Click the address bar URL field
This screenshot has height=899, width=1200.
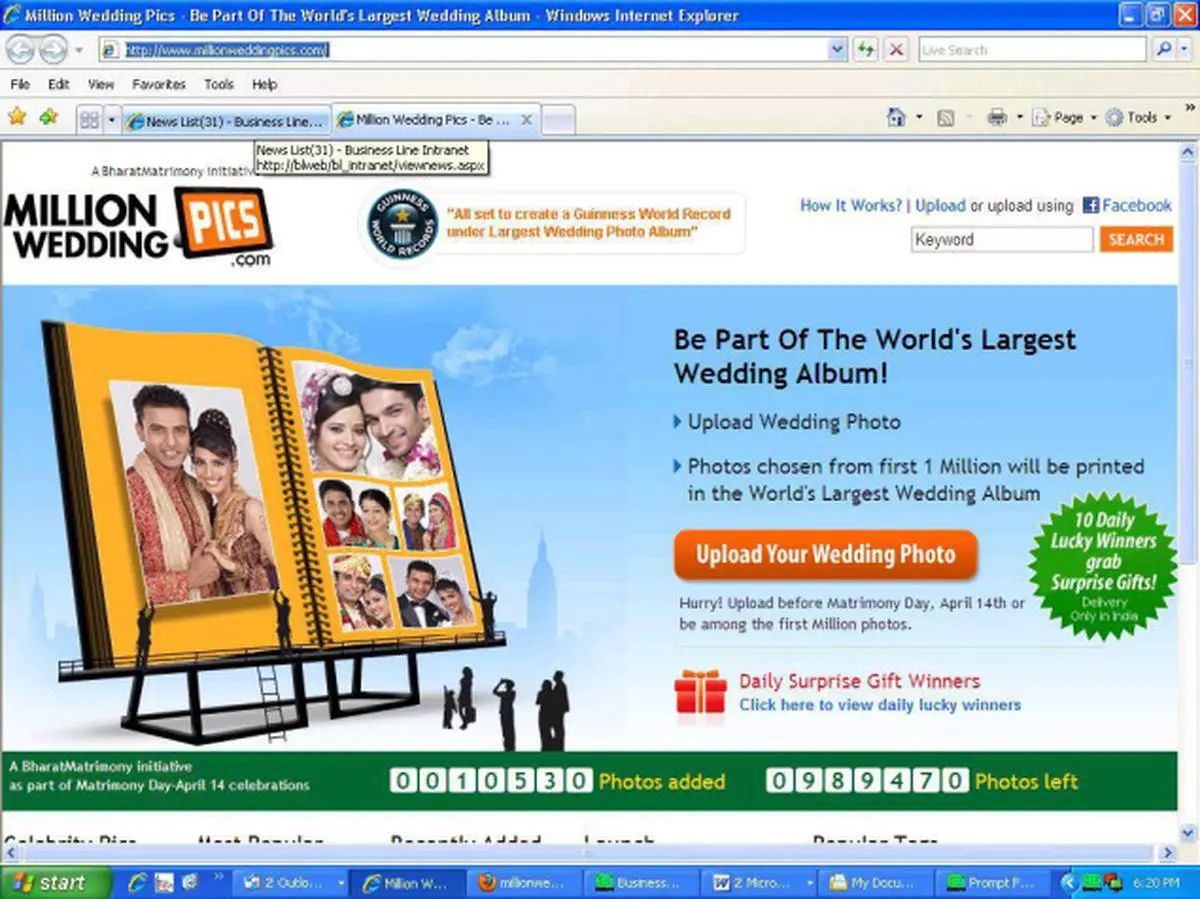pyautogui.click(x=474, y=49)
